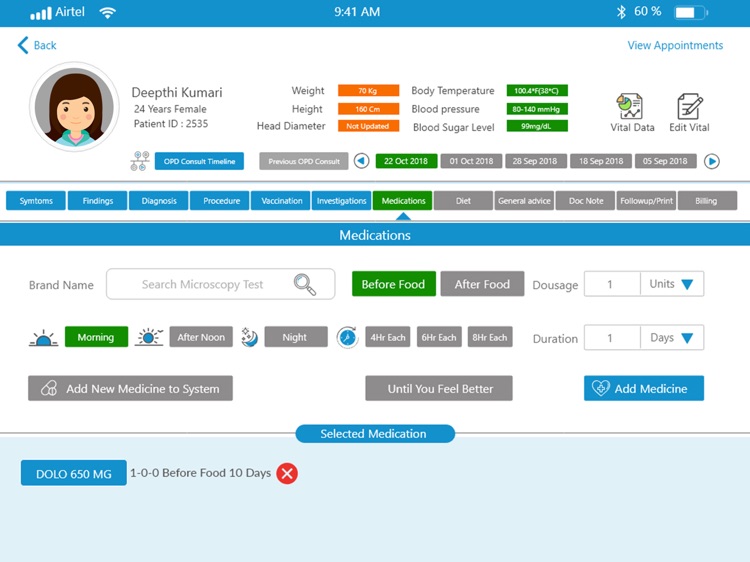Click the cellular signal bars
The image size is (750, 562).
40,13
